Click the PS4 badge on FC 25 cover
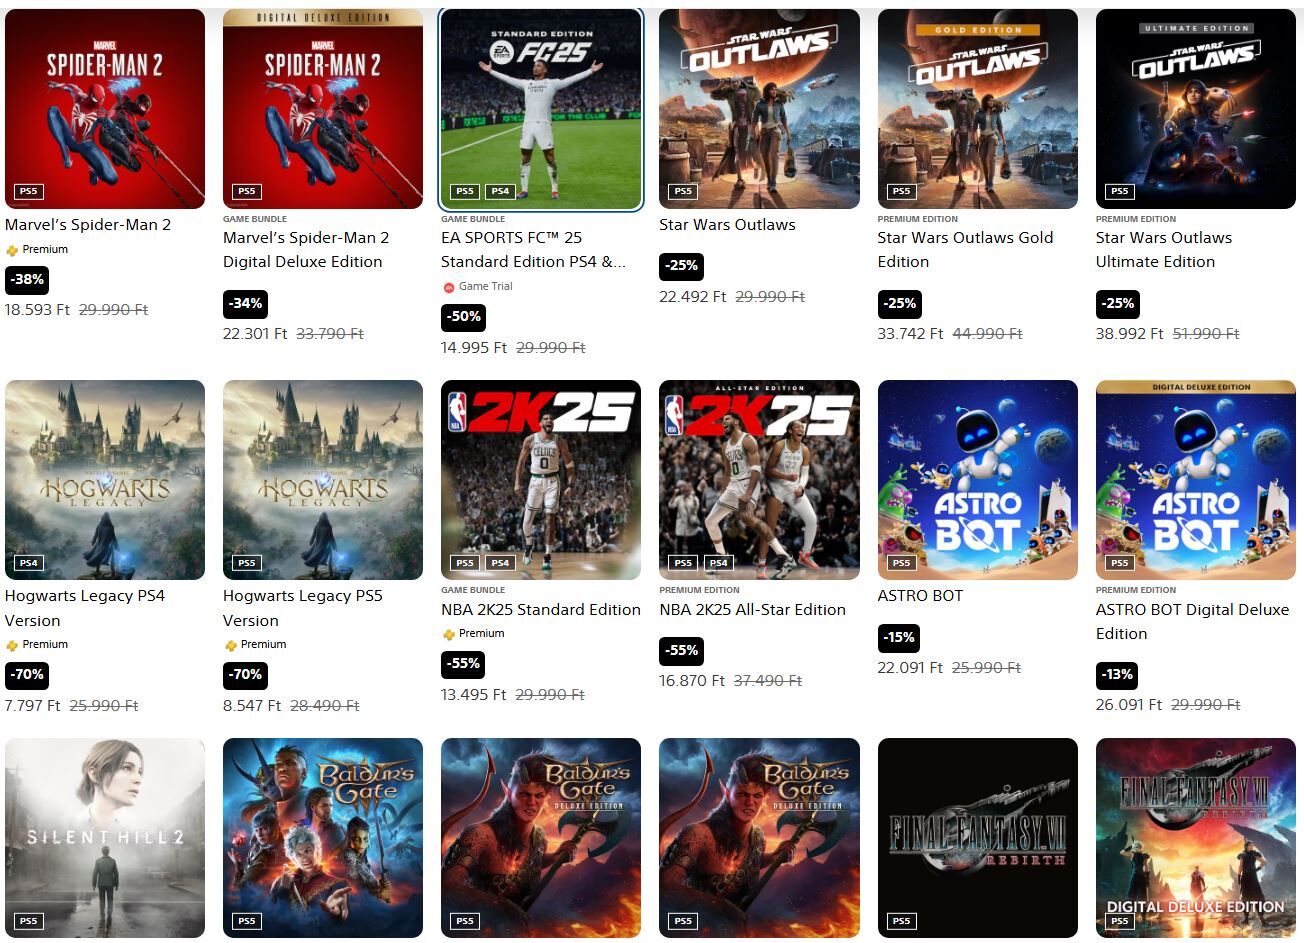The height and width of the screenshot is (943, 1304). (x=500, y=191)
